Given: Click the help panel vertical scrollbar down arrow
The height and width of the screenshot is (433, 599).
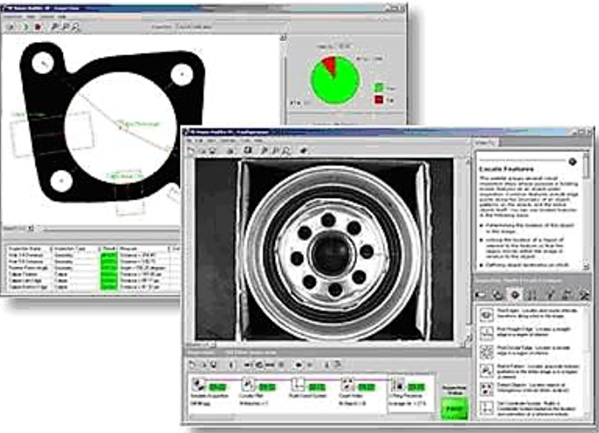Looking at the screenshot, I should point(586,265).
